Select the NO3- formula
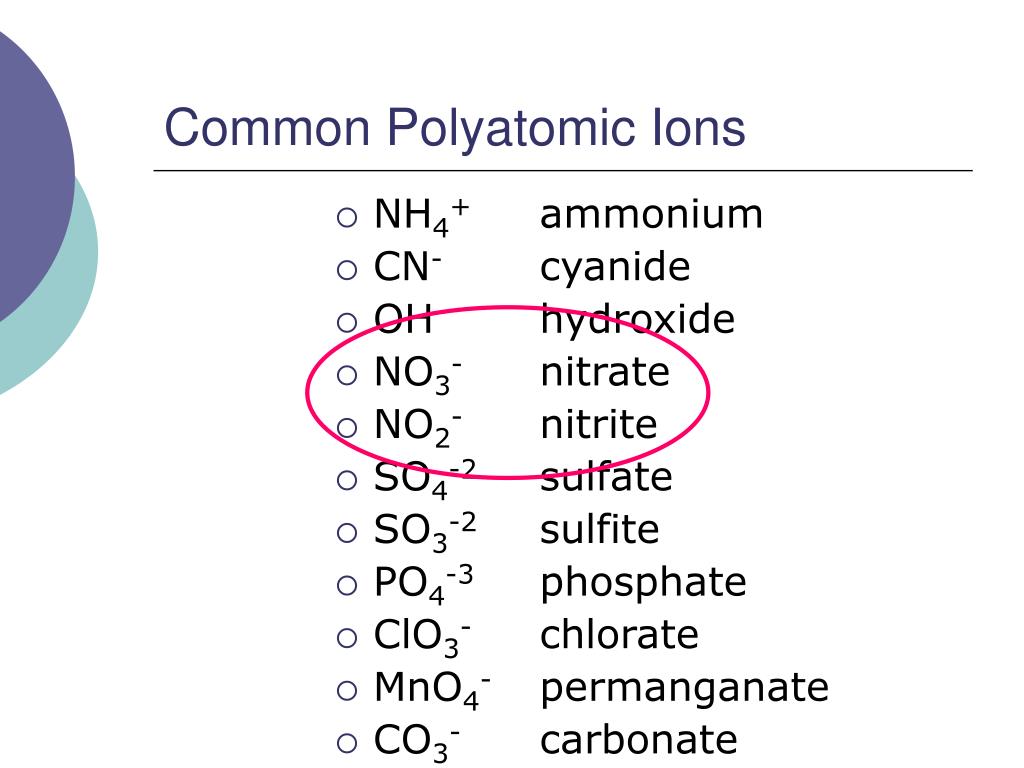1024x768 pixels. click(418, 376)
